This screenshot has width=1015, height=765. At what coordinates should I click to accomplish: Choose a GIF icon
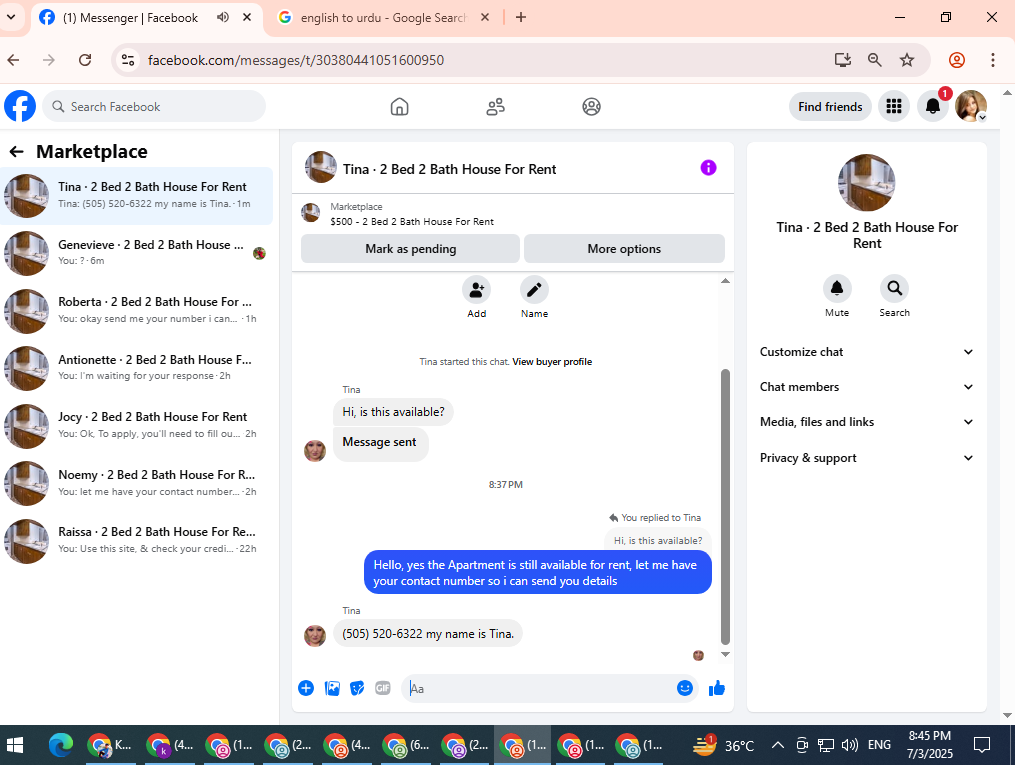383,688
